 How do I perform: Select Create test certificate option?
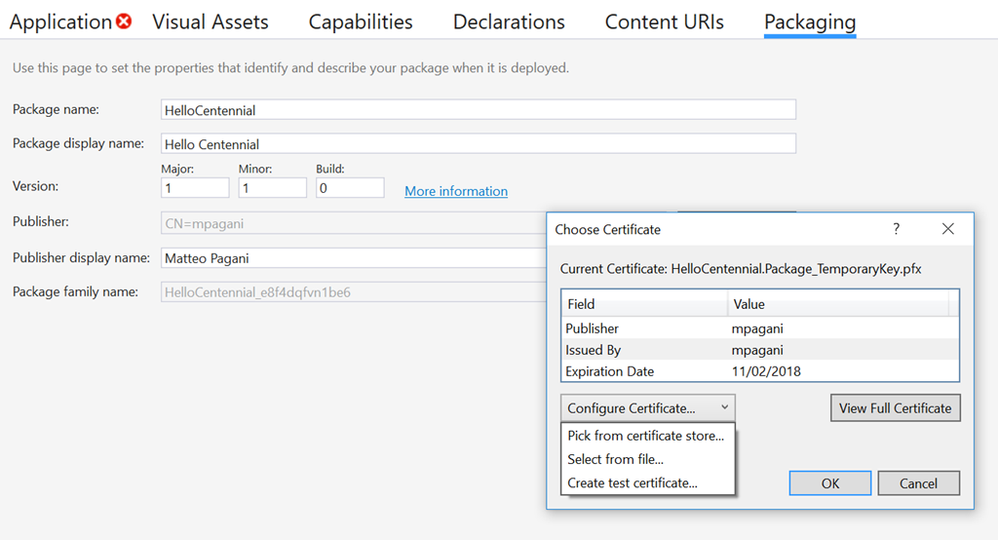click(x=633, y=483)
